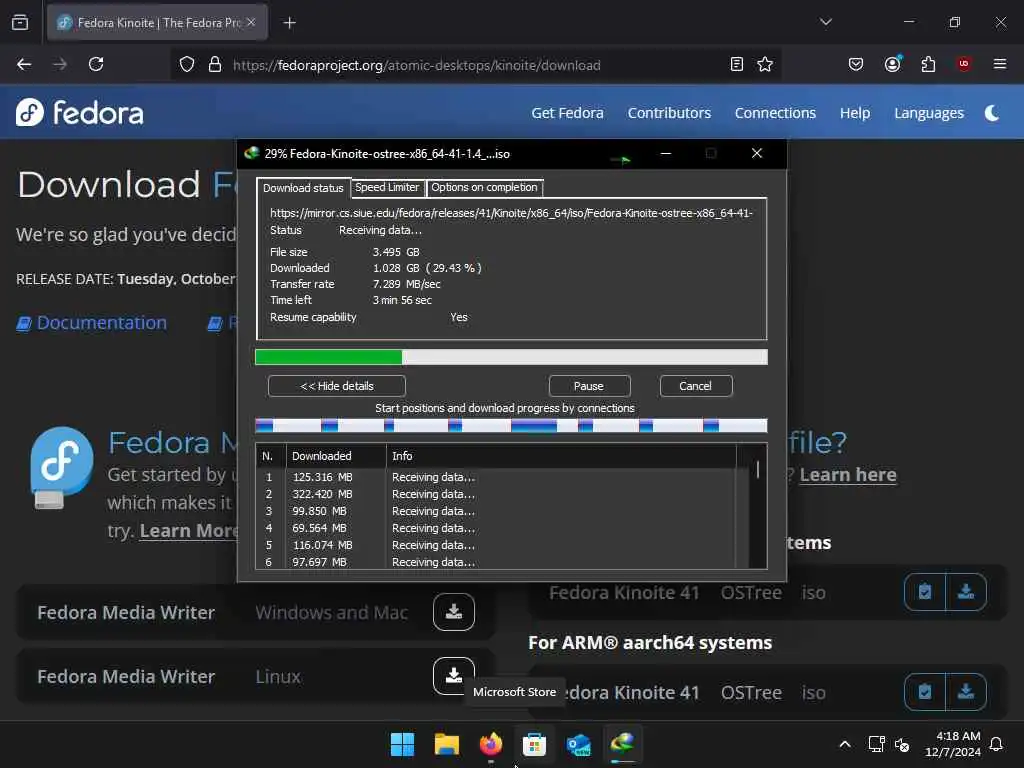Select connection row with 99.850 MB
The height and width of the screenshot is (768, 1024).
[x=496, y=511]
